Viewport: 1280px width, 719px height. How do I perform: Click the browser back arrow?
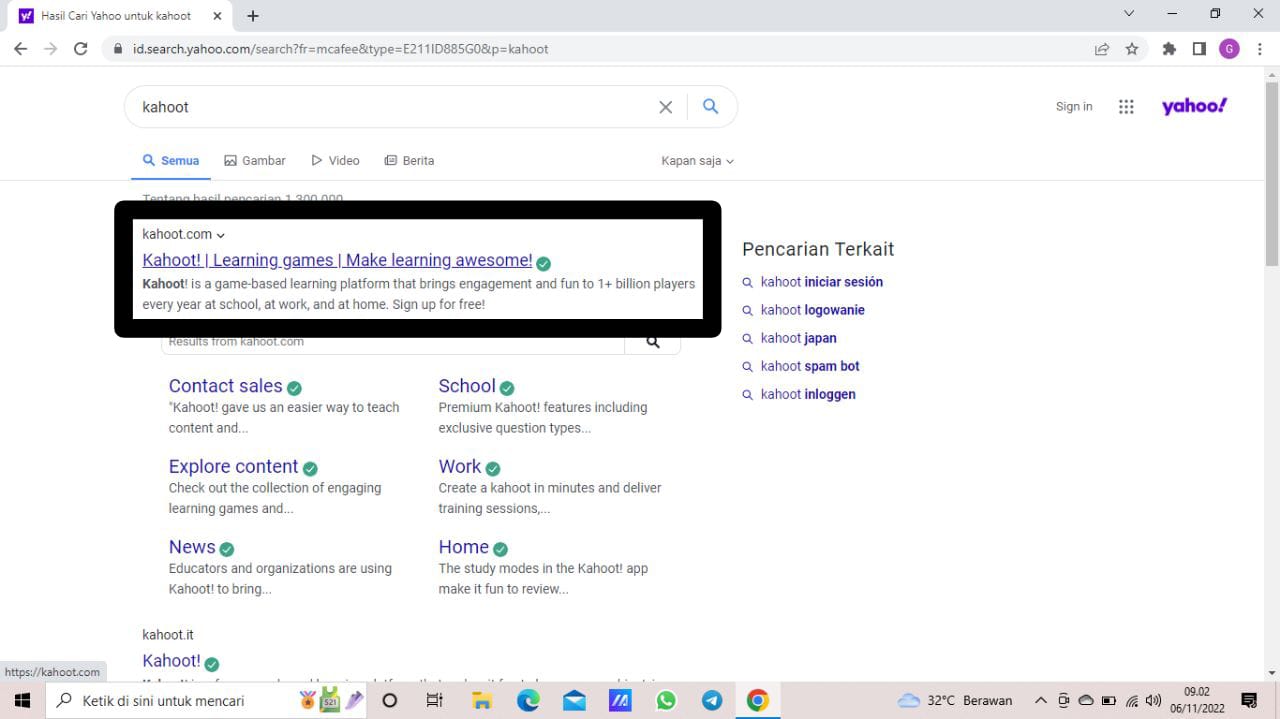pyautogui.click(x=20, y=48)
